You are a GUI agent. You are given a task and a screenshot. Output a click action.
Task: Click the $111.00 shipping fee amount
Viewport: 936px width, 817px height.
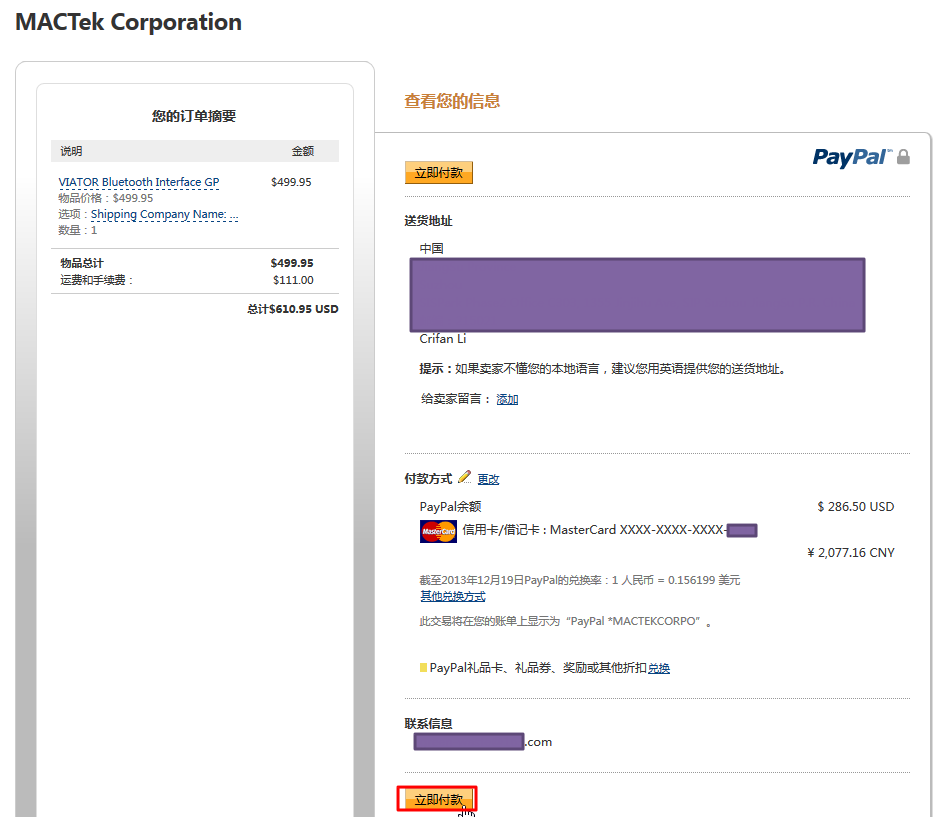click(293, 280)
